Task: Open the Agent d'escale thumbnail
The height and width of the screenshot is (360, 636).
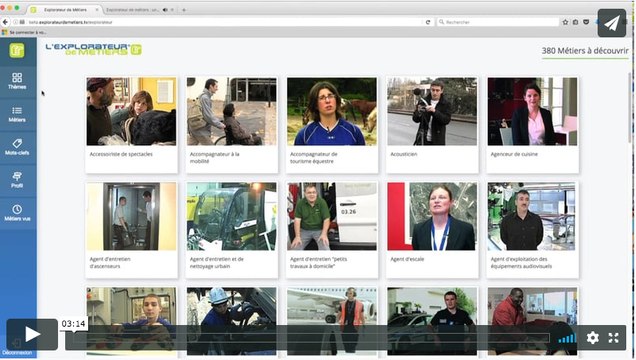Action: 432,216
